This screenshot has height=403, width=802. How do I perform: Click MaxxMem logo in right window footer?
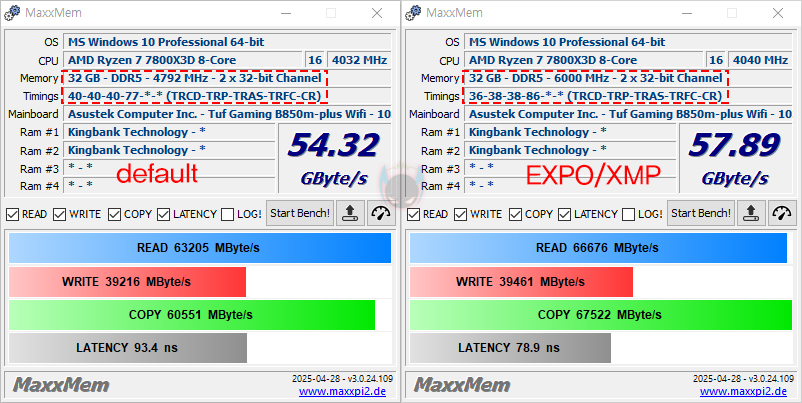coord(462,385)
